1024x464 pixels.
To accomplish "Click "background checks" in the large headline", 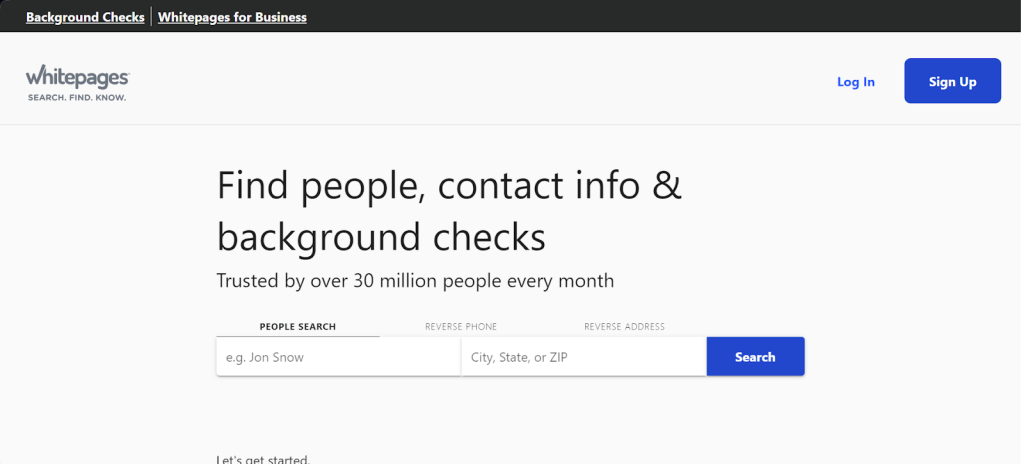I will click(x=381, y=237).
